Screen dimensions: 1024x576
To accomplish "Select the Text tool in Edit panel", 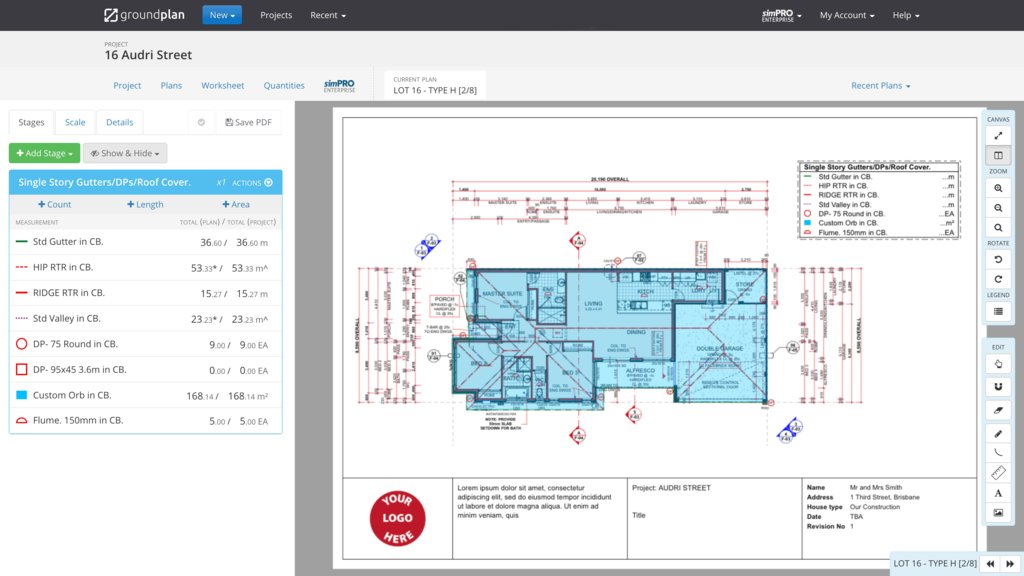I will point(997,492).
